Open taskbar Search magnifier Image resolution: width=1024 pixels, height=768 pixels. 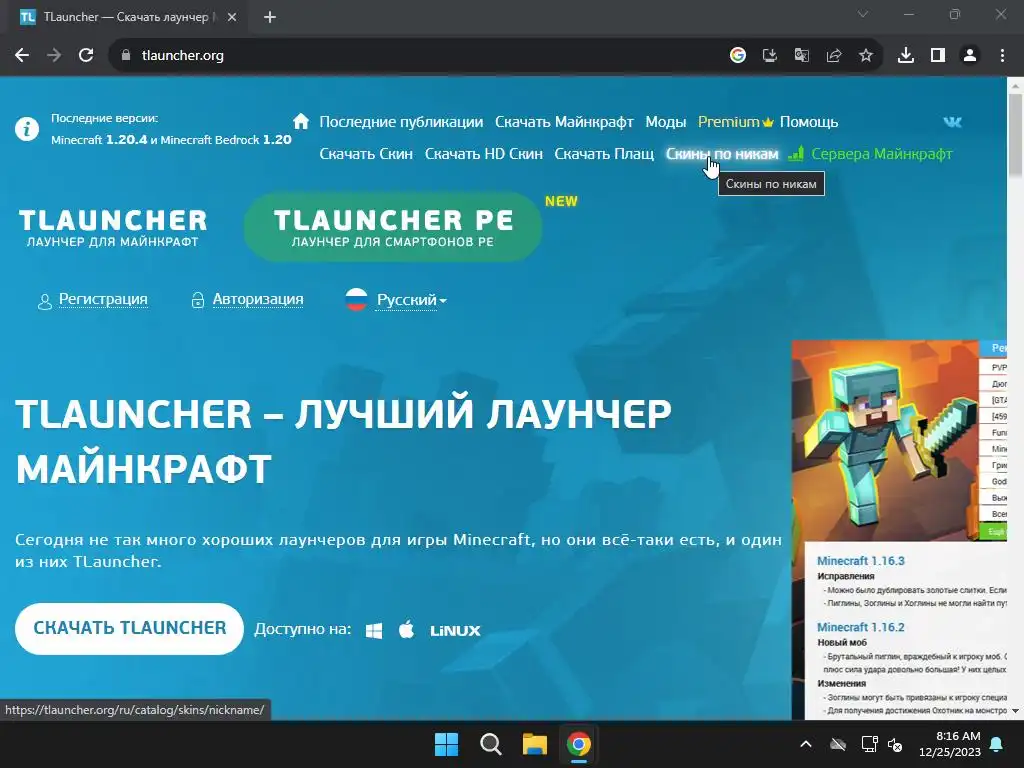(x=490, y=744)
